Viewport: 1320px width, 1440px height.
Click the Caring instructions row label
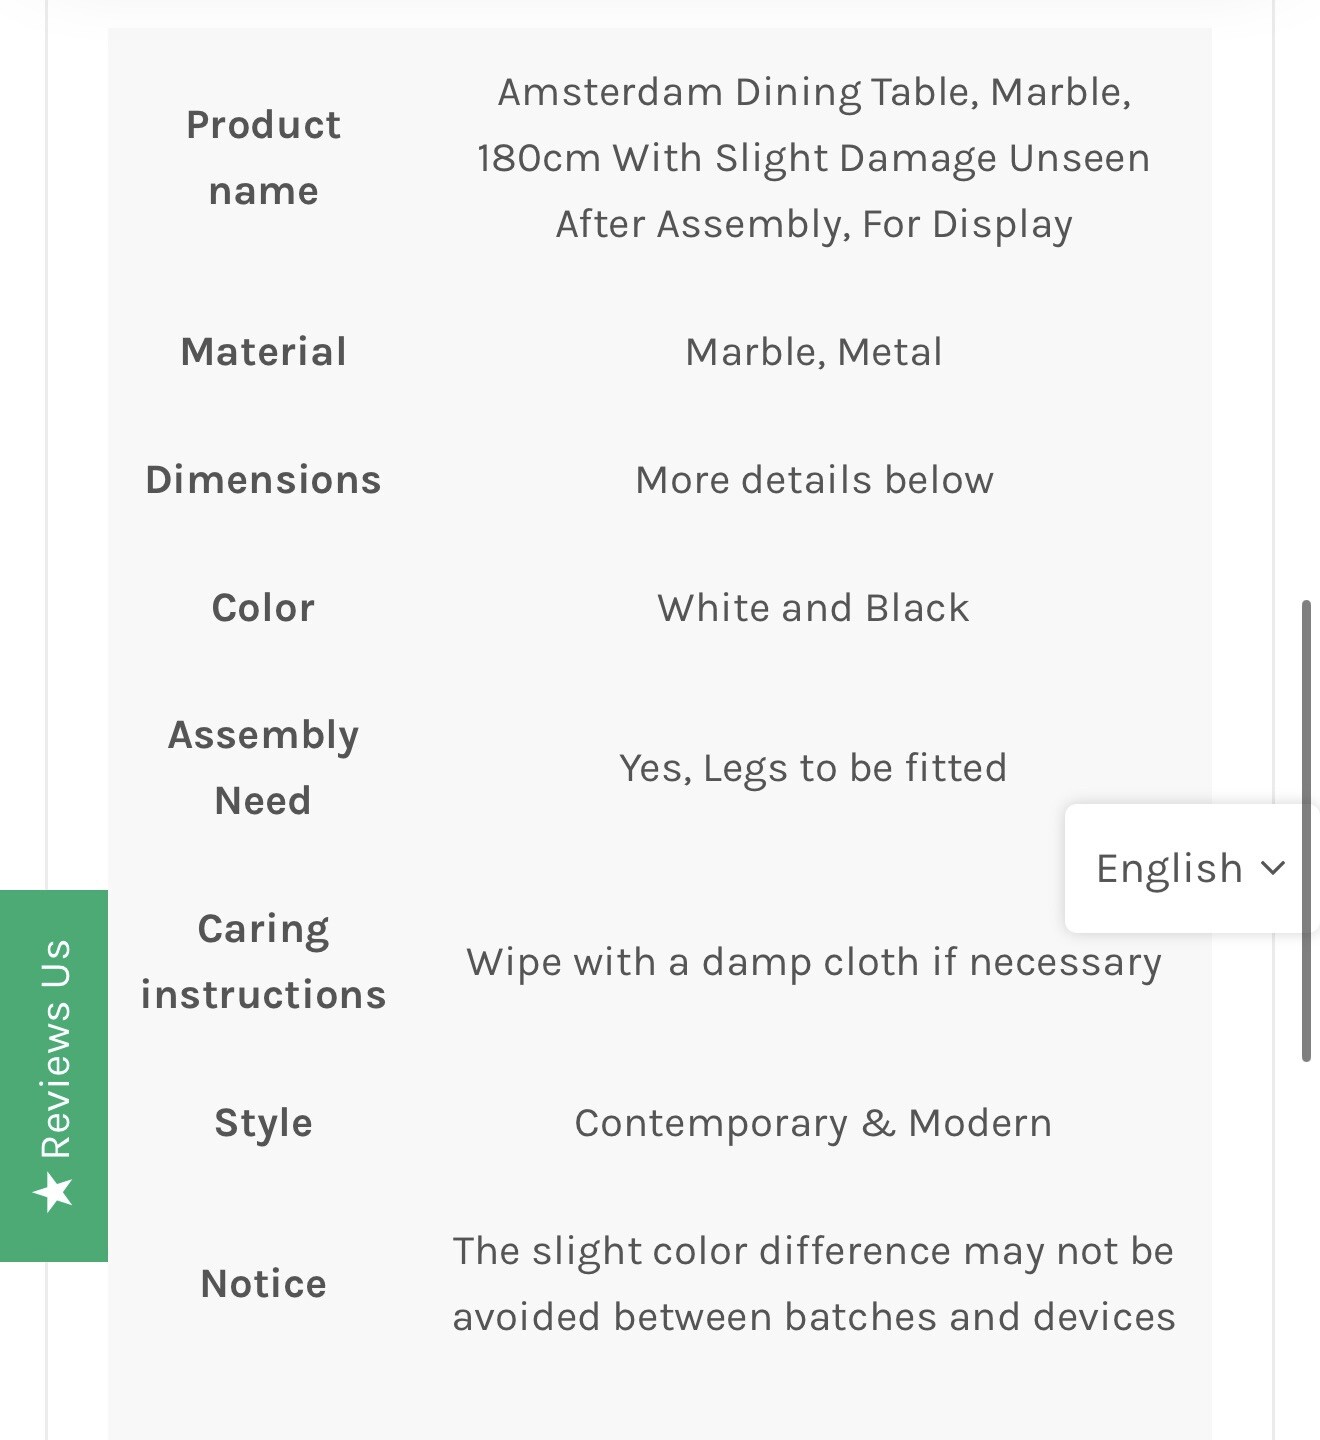pyautogui.click(x=264, y=962)
